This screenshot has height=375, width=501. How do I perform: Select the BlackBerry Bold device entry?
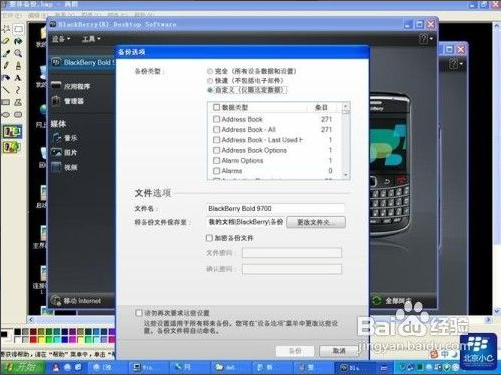[83, 62]
